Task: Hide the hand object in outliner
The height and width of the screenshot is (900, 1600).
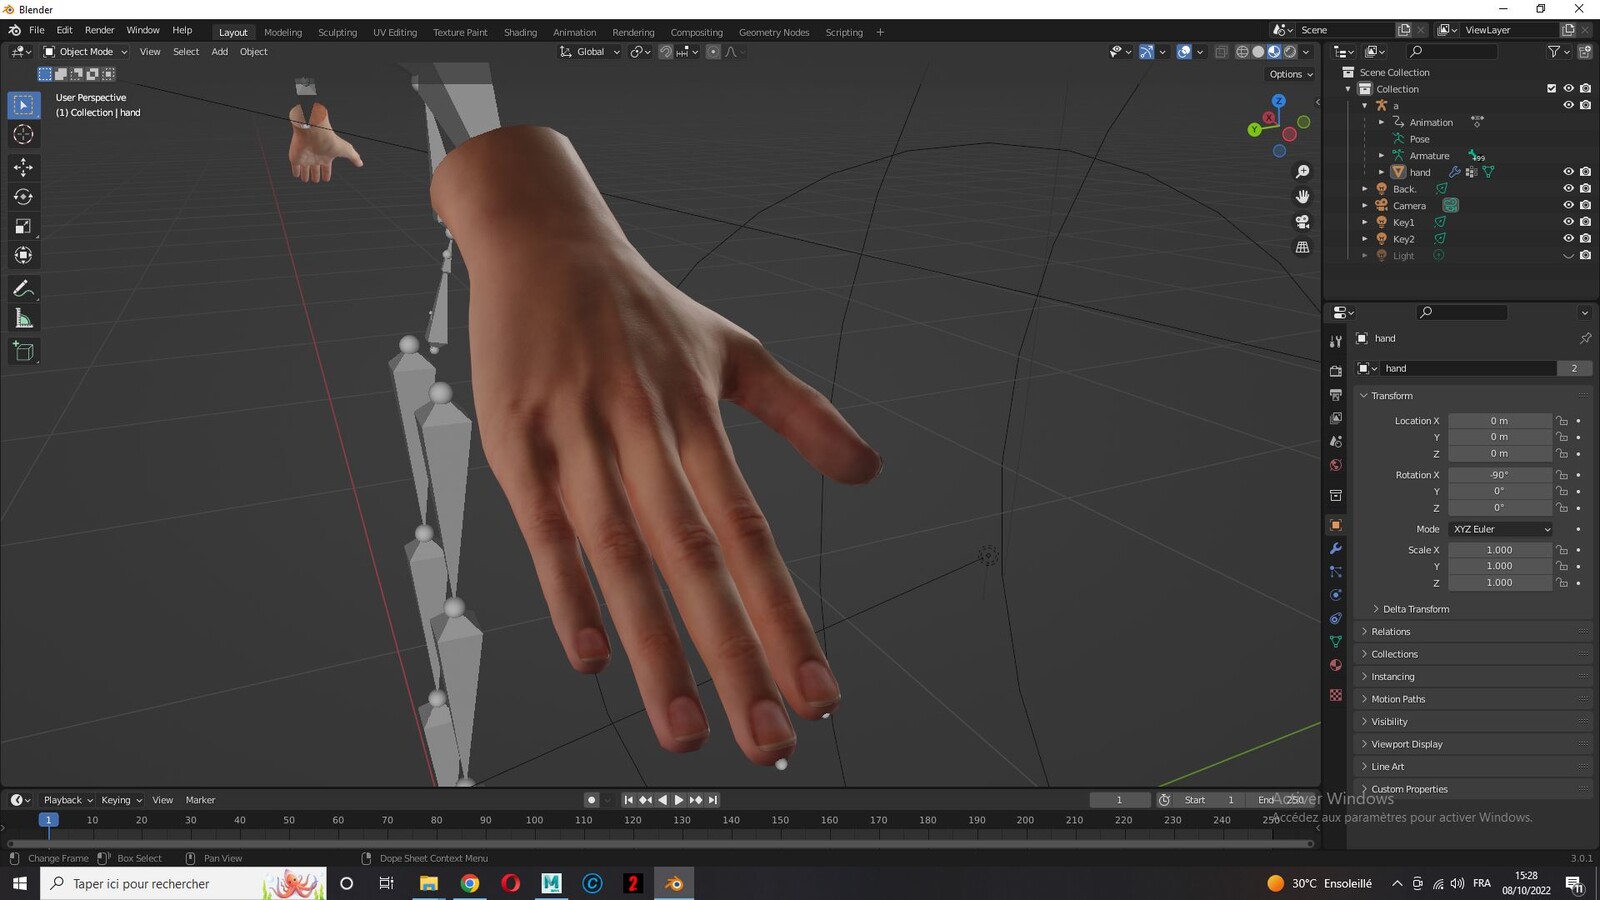Action: (1568, 172)
